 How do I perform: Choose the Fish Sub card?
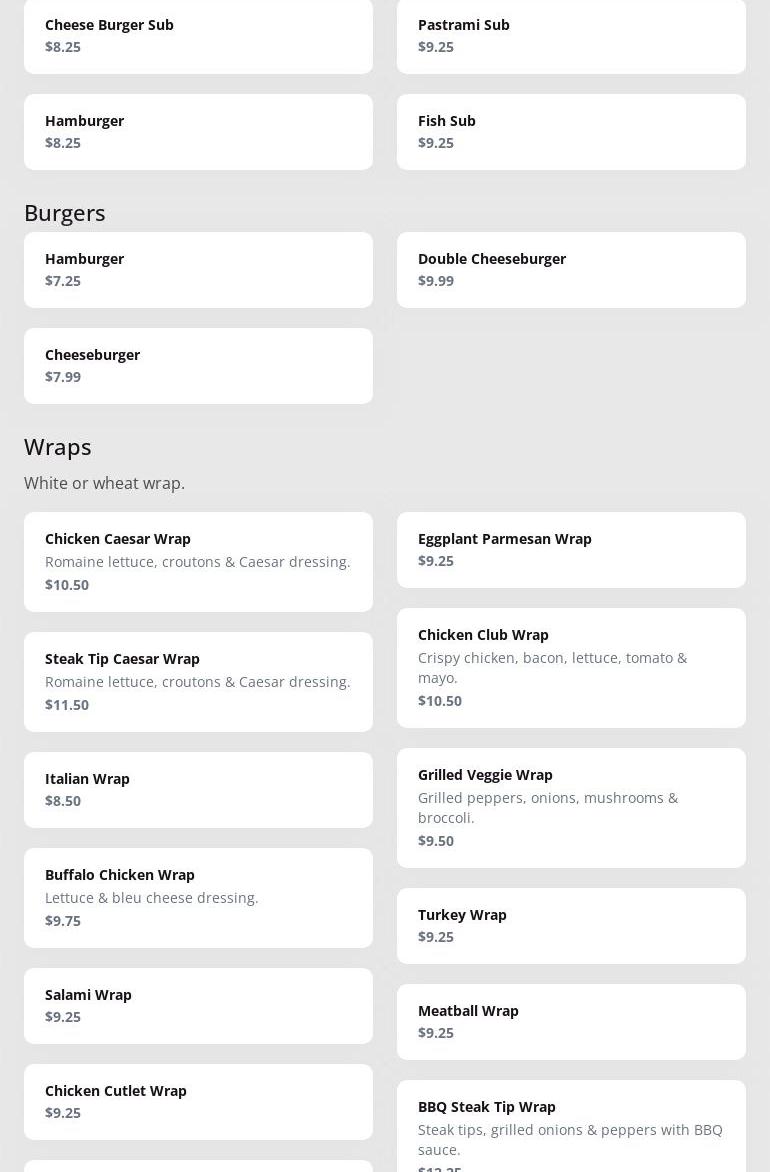click(571, 132)
